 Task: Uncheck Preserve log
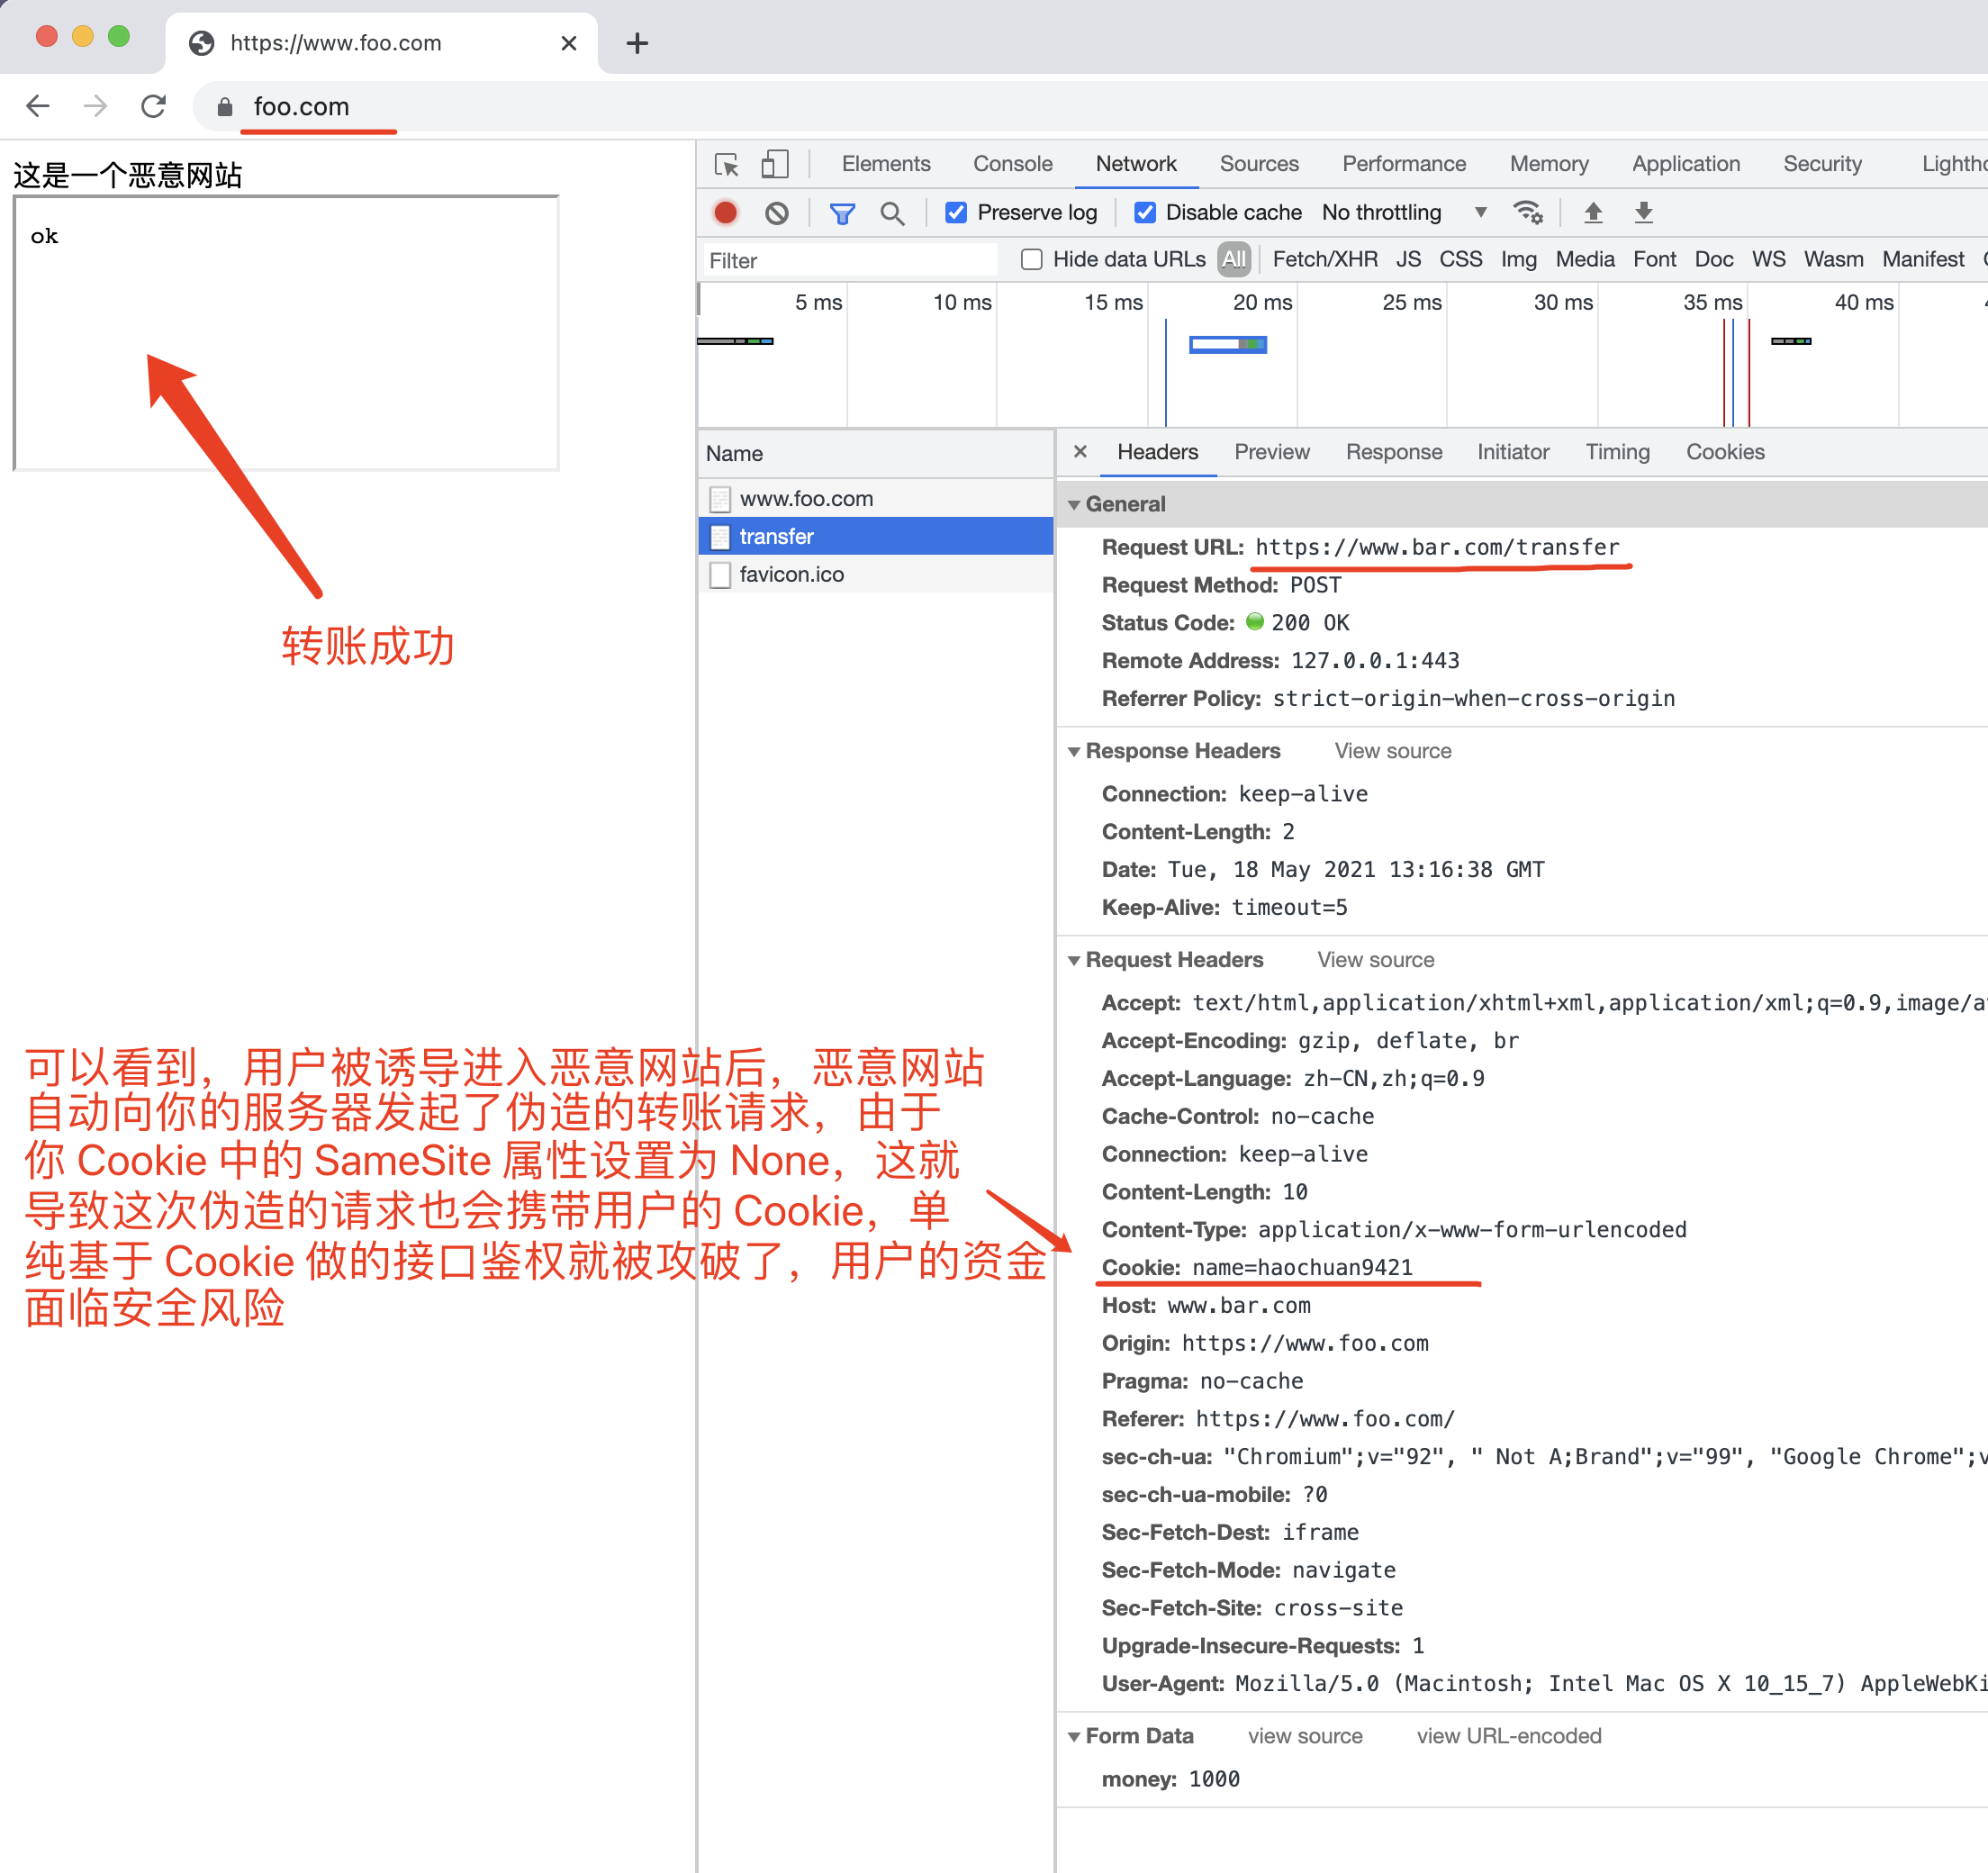click(956, 212)
